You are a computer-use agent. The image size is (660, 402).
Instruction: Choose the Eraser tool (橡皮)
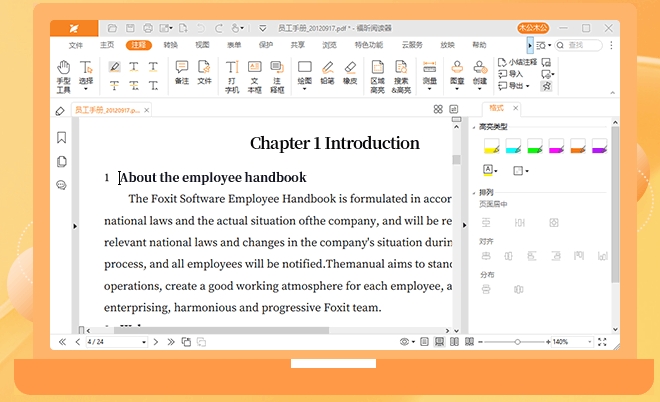pyautogui.click(x=349, y=76)
